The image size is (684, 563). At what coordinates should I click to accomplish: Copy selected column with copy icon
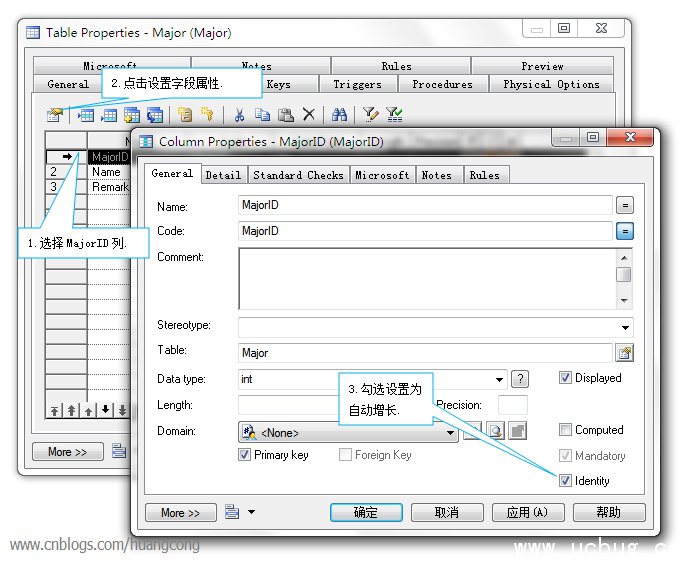[262, 115]
